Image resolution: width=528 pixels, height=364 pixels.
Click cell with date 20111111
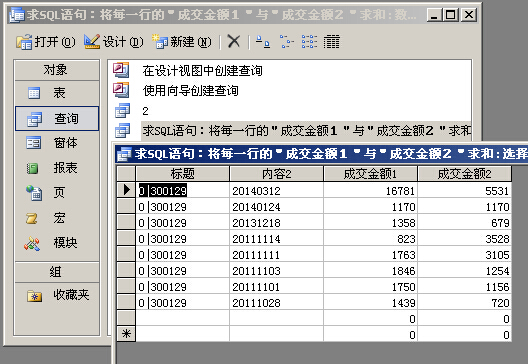tap(276, 255)
